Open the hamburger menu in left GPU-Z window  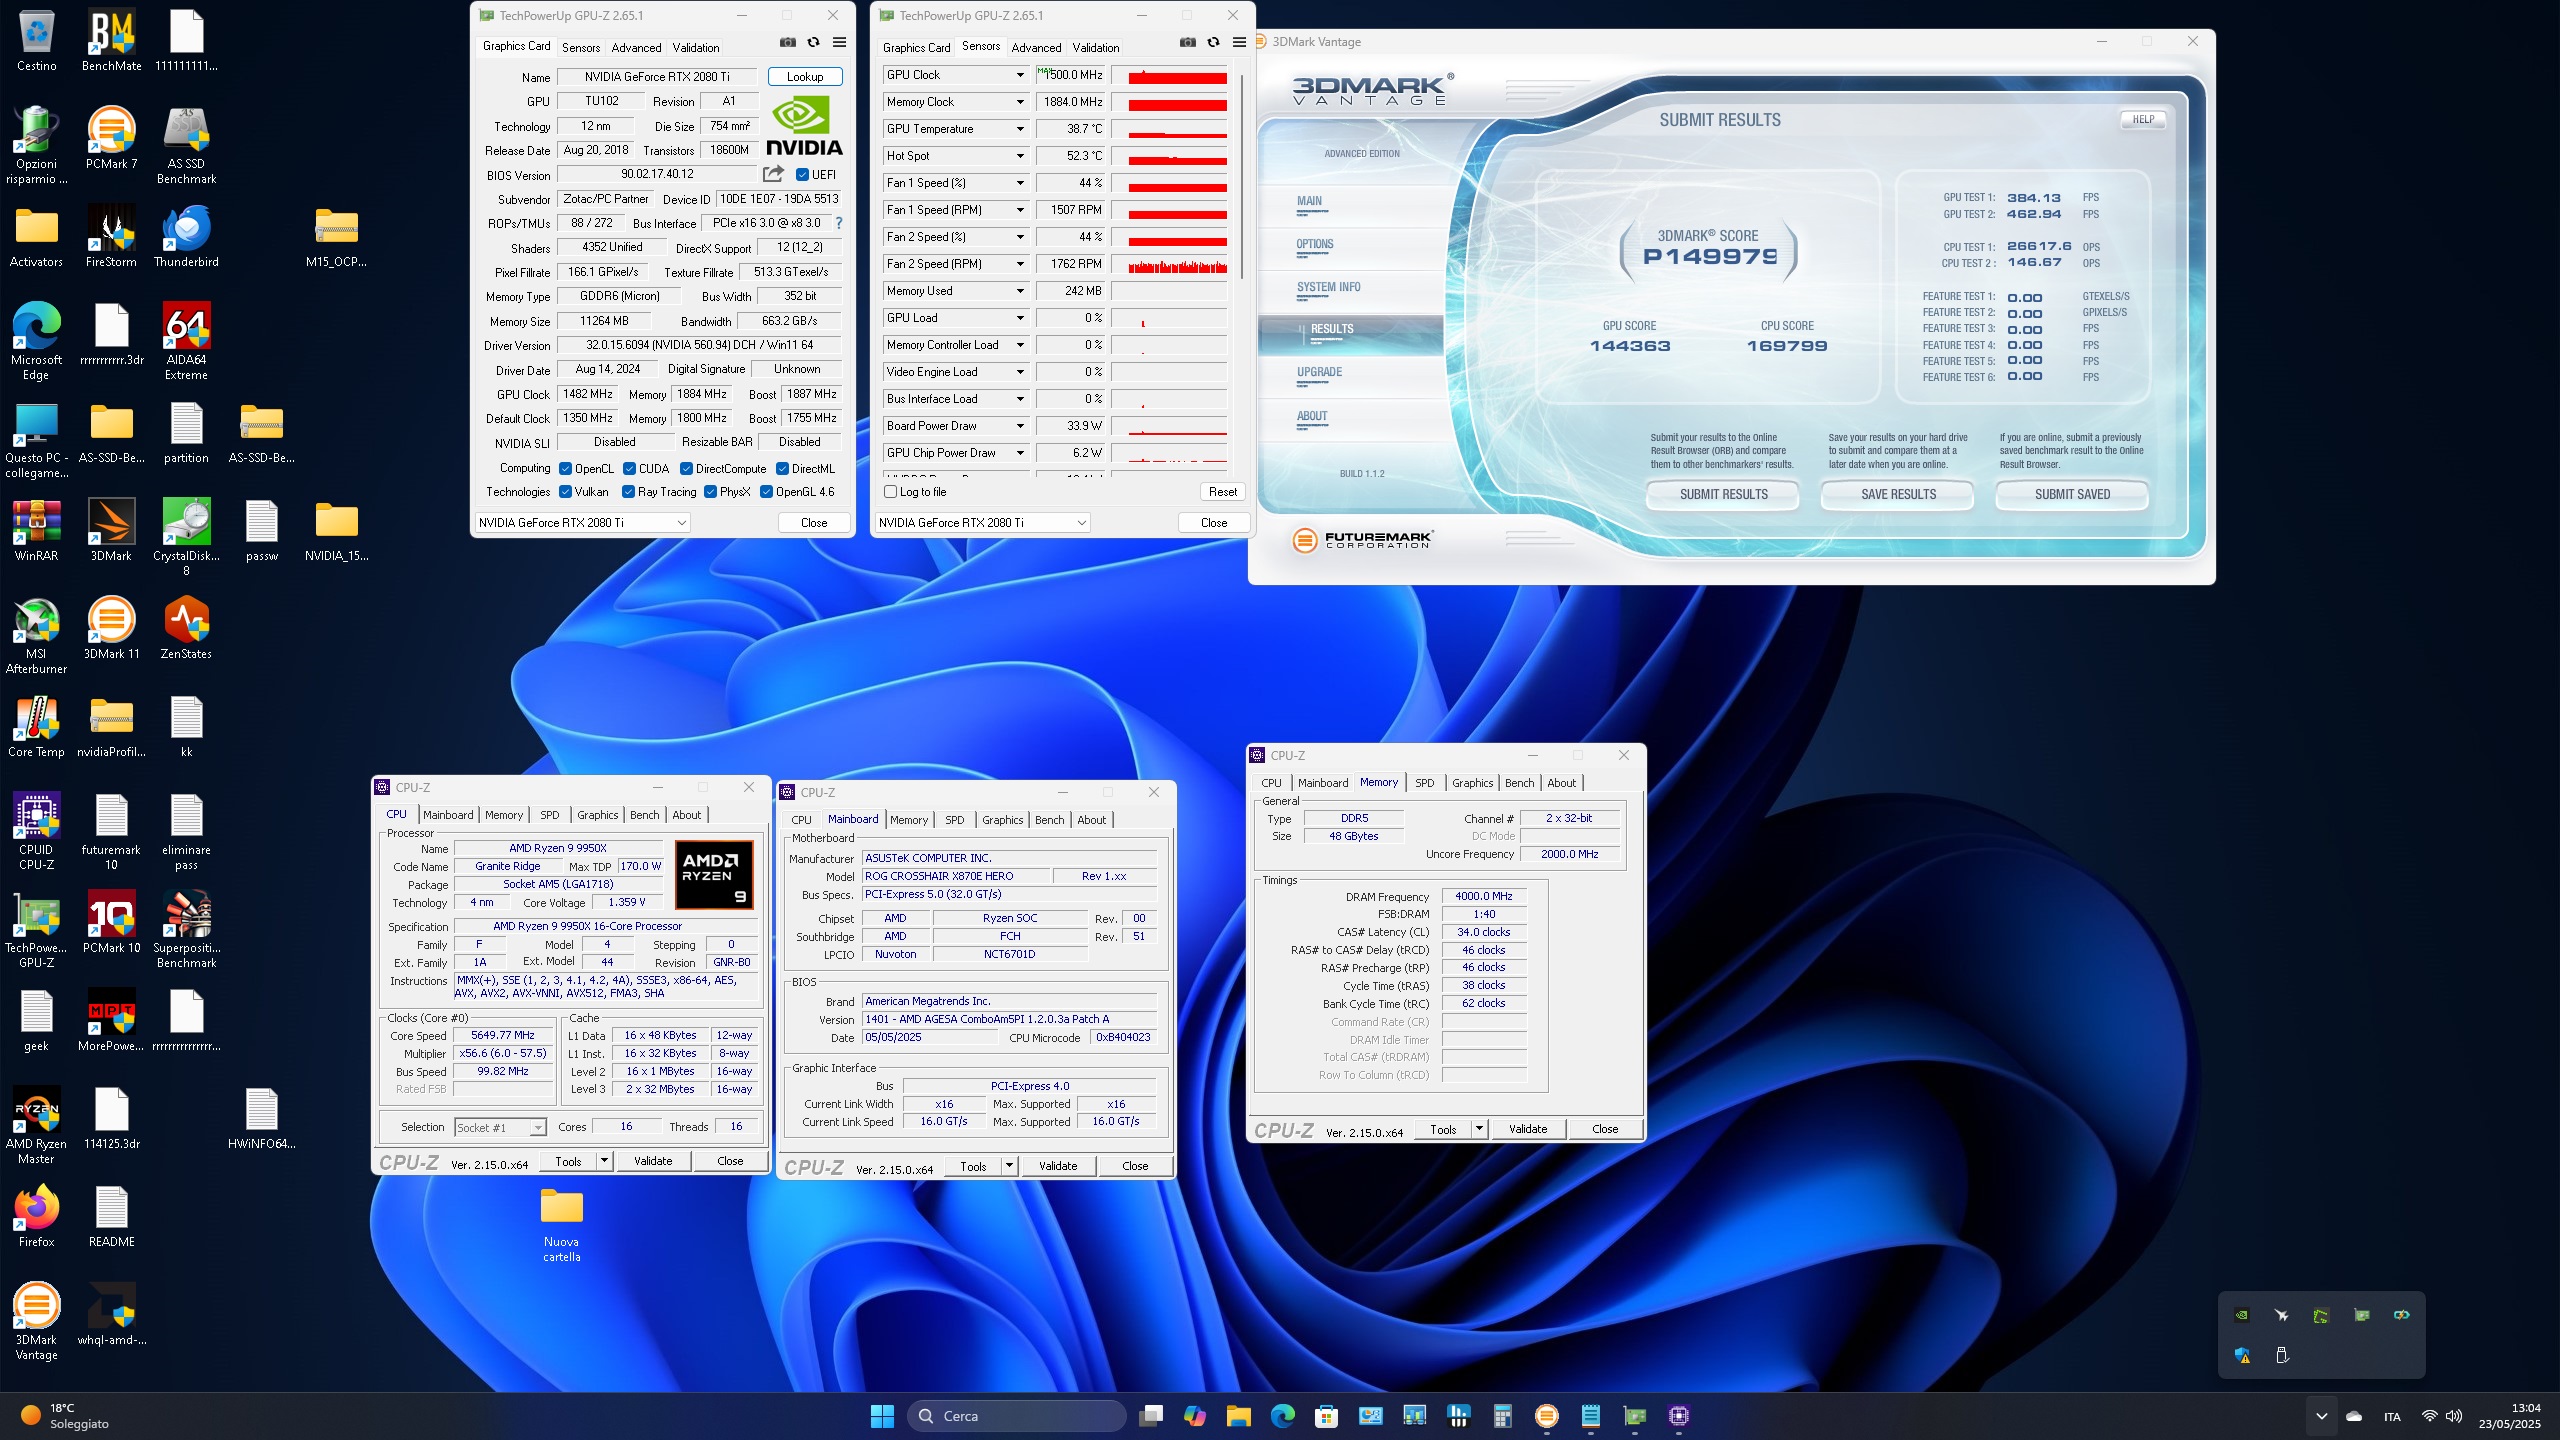tap(840, 43)
